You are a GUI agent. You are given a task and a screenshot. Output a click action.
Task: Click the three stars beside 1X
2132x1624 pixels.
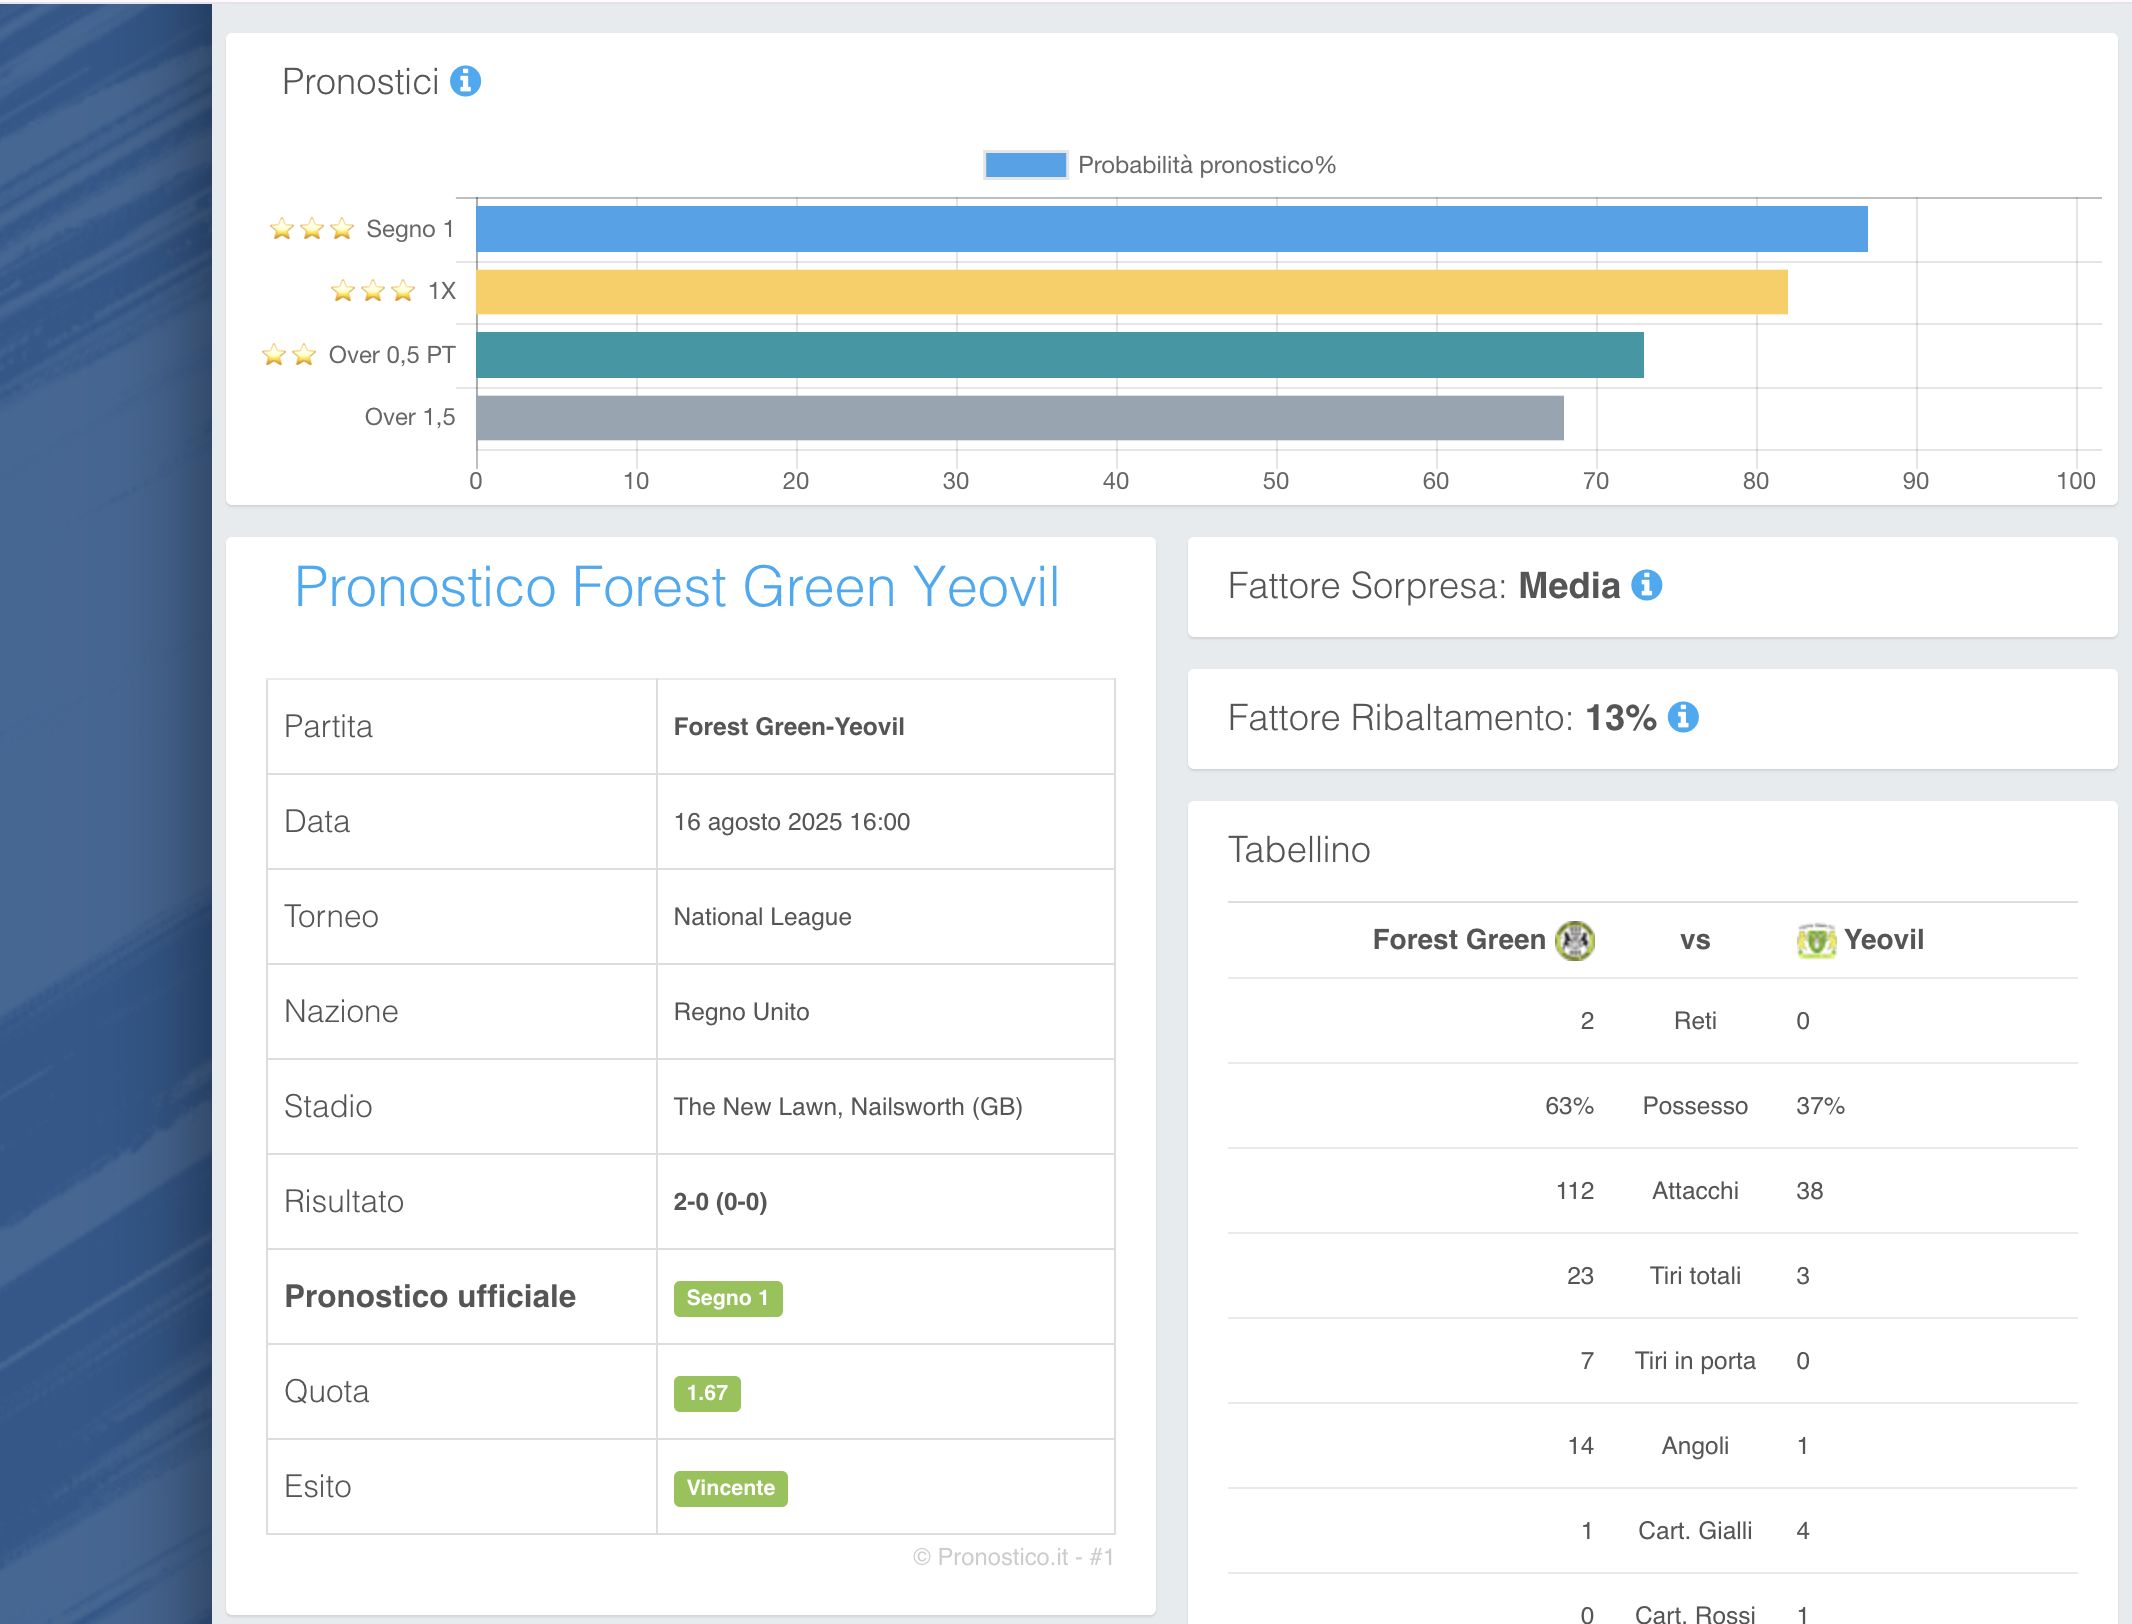[x=373, y=291]
